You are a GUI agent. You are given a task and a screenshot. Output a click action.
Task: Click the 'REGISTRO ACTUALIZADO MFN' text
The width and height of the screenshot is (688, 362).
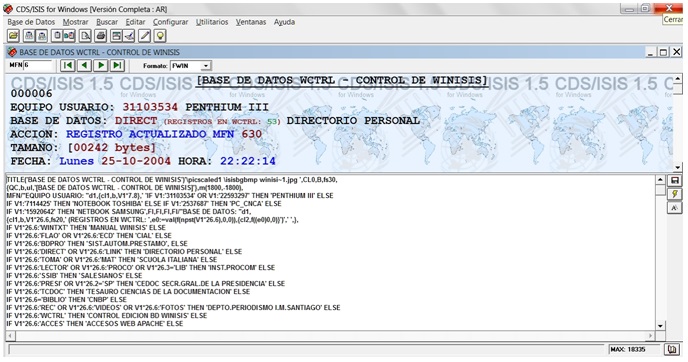[x=150, y=134]
